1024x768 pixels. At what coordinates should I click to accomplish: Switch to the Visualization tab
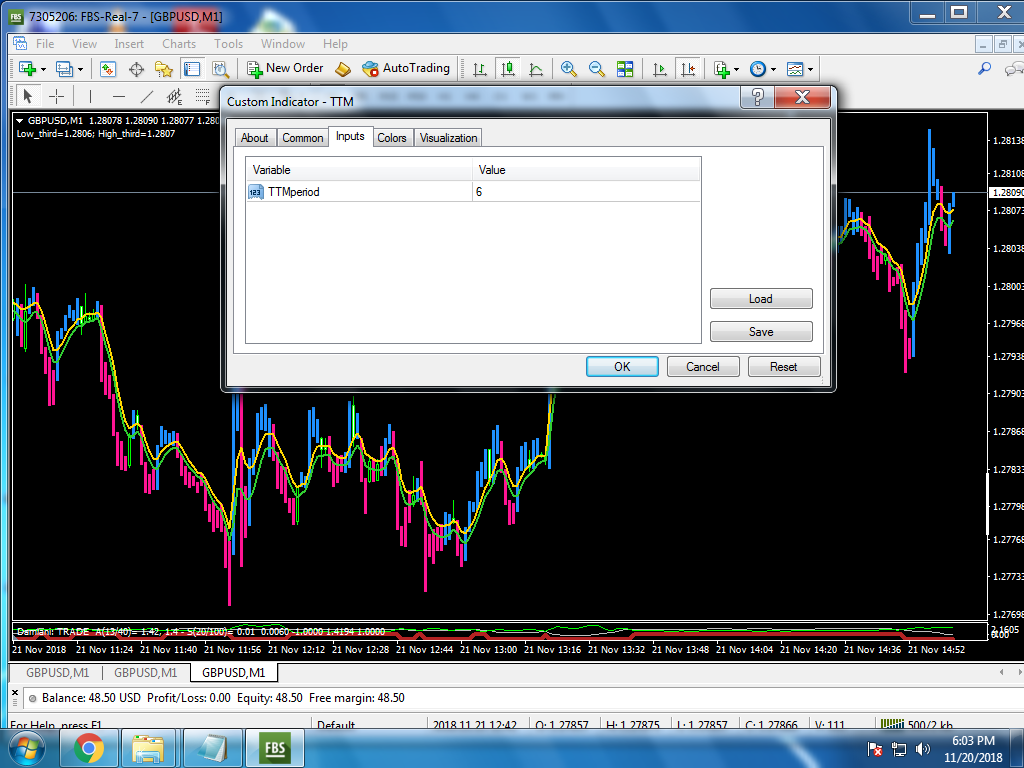click(x=449, y=138)
